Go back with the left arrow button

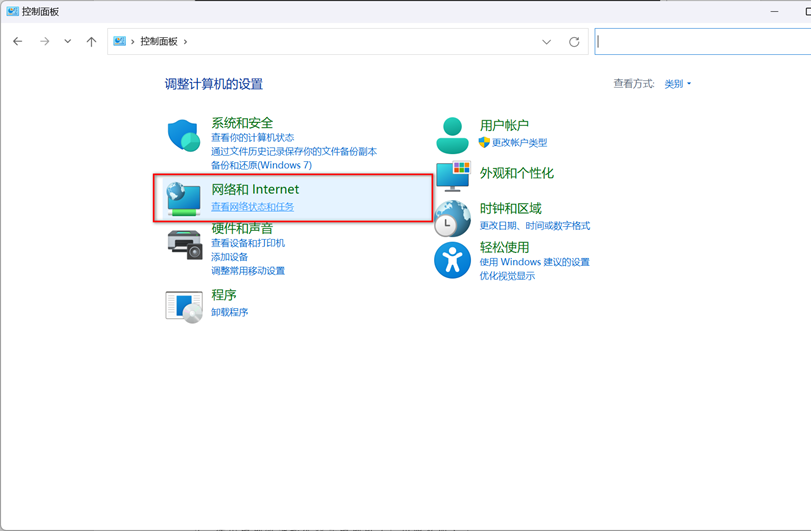(18, 41)
